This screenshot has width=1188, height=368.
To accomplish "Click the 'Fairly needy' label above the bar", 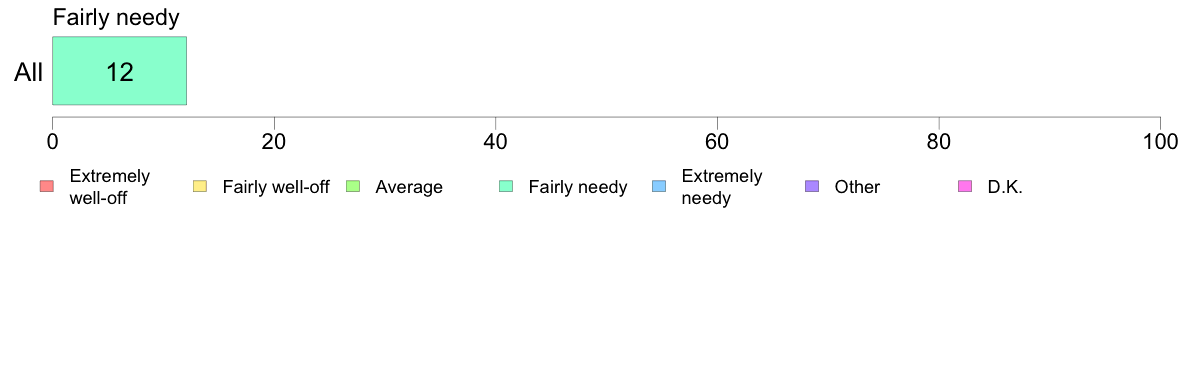I will tap(116, 18).
